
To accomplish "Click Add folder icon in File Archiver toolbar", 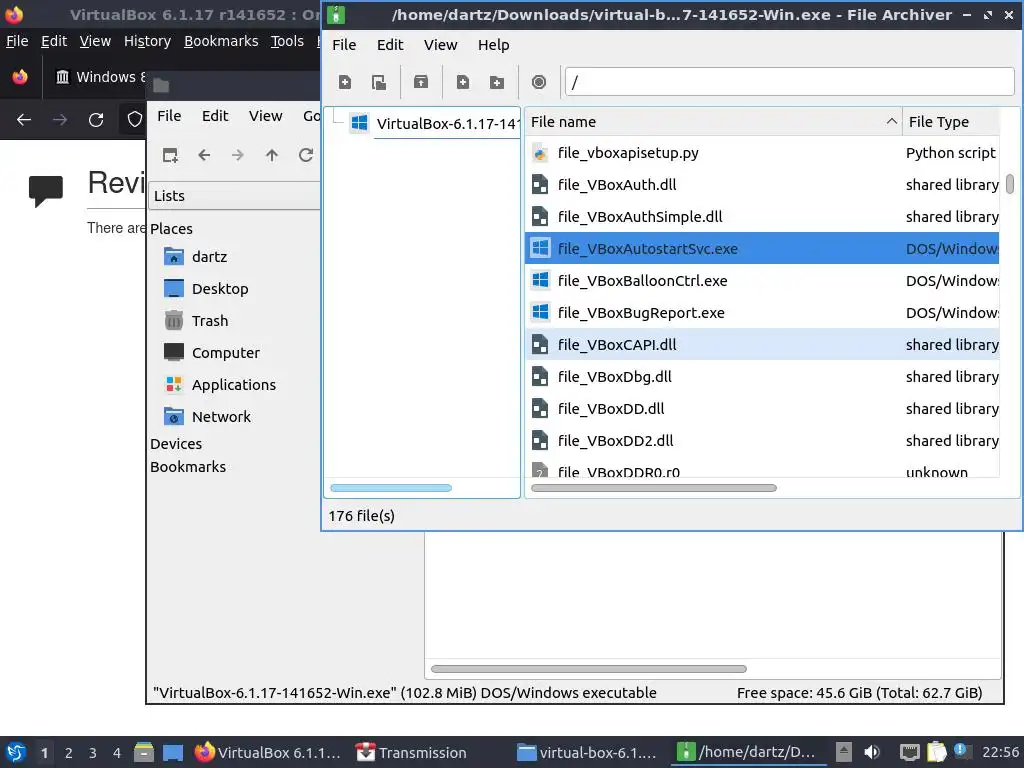I will (x=497, y=82).
